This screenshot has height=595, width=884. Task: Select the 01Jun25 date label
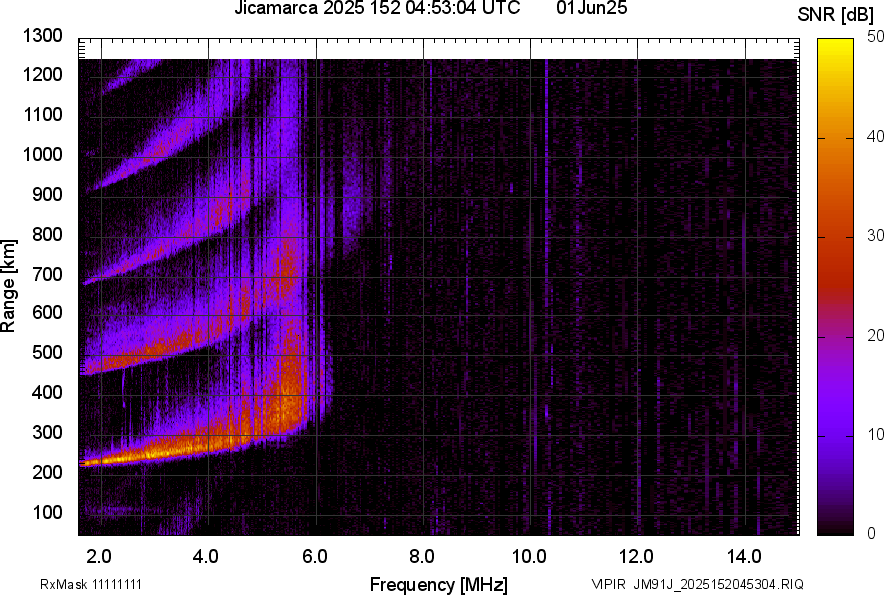591,8
